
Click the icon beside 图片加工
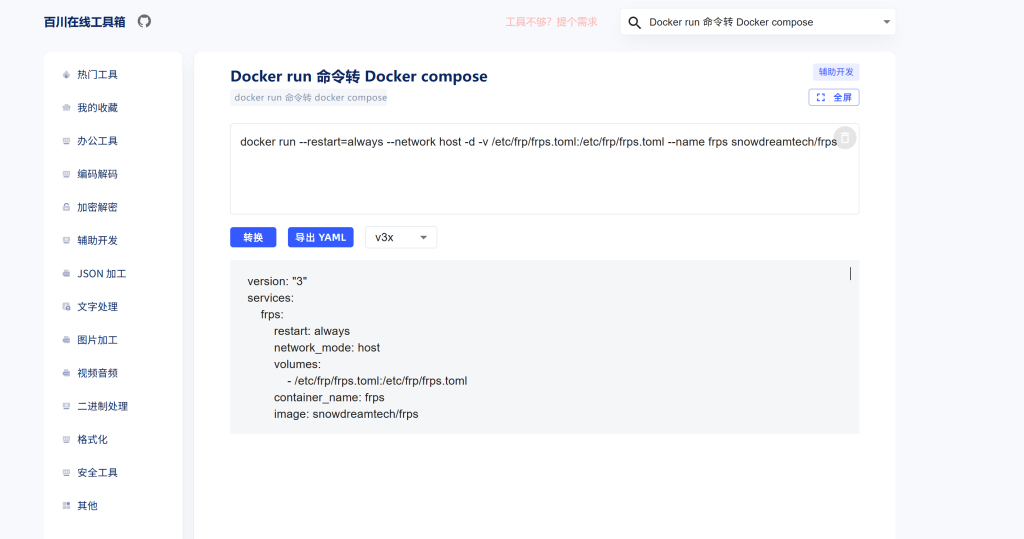coord(66,340)
